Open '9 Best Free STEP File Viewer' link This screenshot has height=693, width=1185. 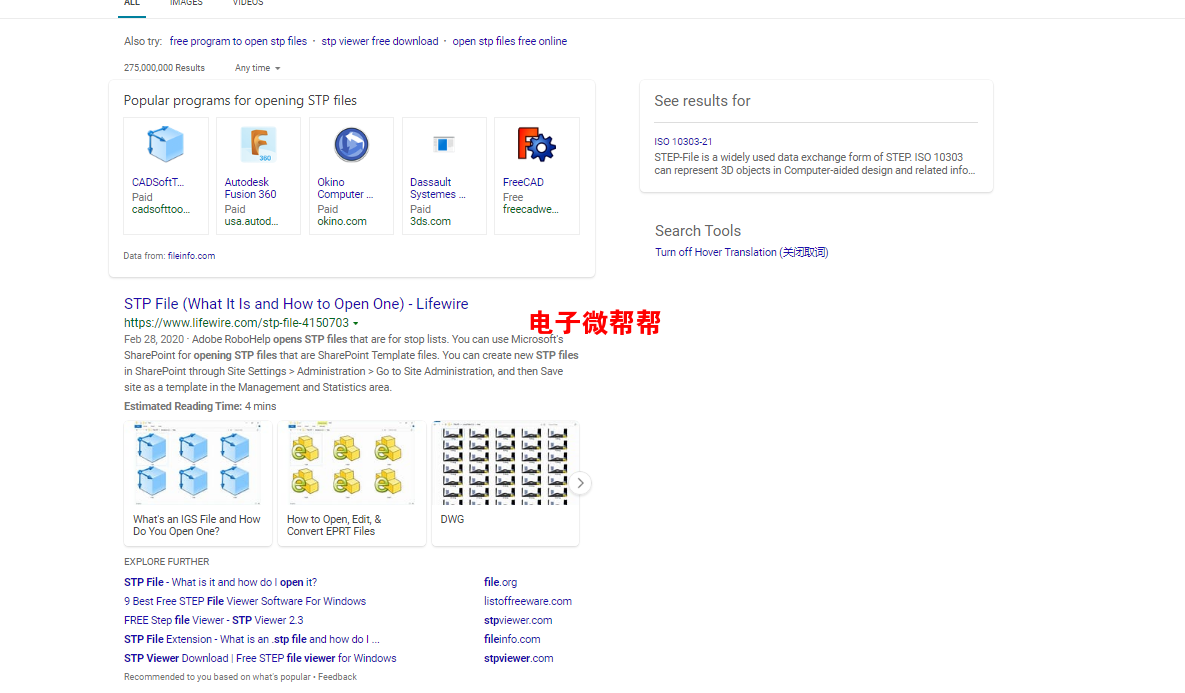(x=245, y=601)
